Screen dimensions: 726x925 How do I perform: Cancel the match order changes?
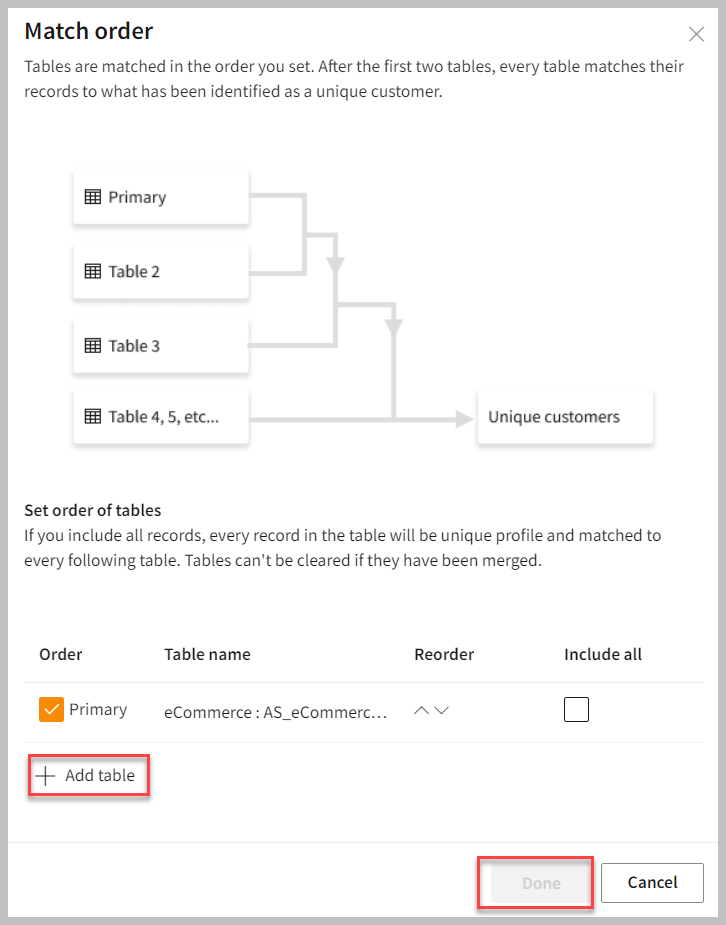click(x=652, y=883)
